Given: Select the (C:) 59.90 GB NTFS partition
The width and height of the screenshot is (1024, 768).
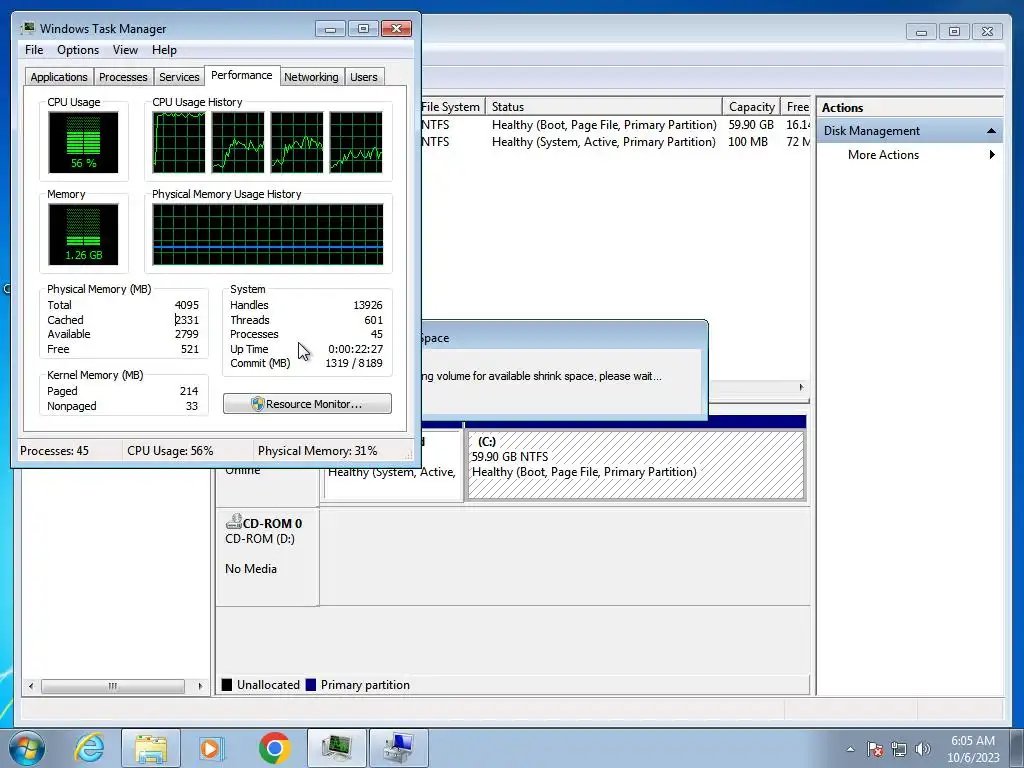Looking at the screenshot, I should point(635,464).
